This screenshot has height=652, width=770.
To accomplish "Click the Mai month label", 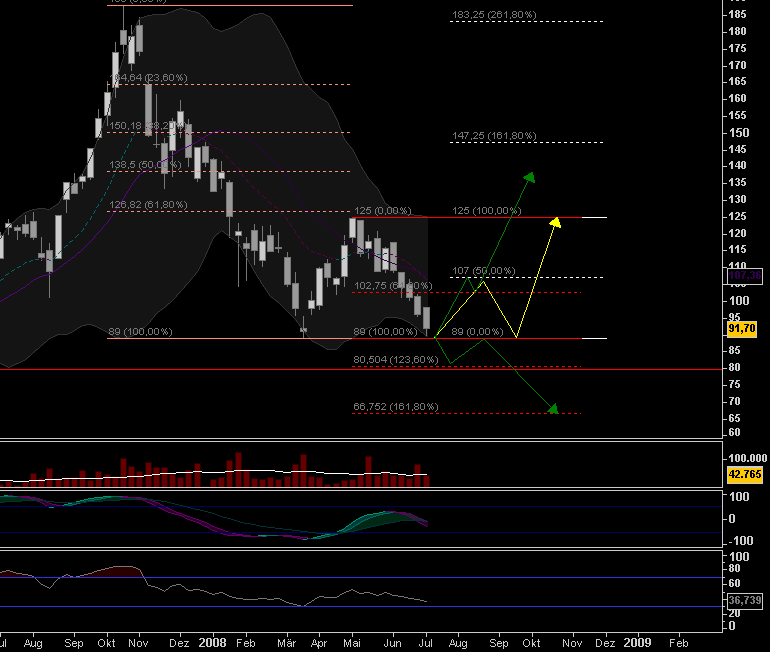I will pos(352,643).
